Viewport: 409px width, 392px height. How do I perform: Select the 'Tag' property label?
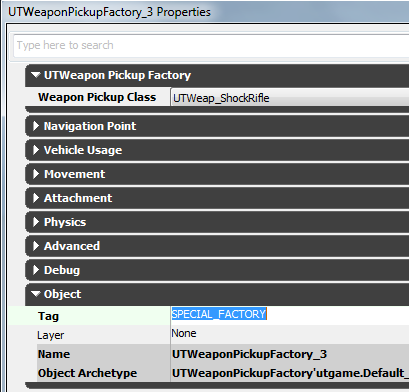click(48, 316)
